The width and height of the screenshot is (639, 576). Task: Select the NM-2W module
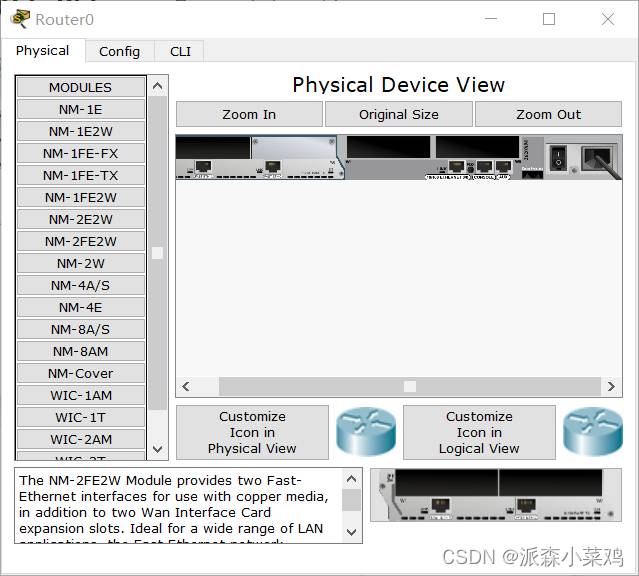[x=81, y=263]
